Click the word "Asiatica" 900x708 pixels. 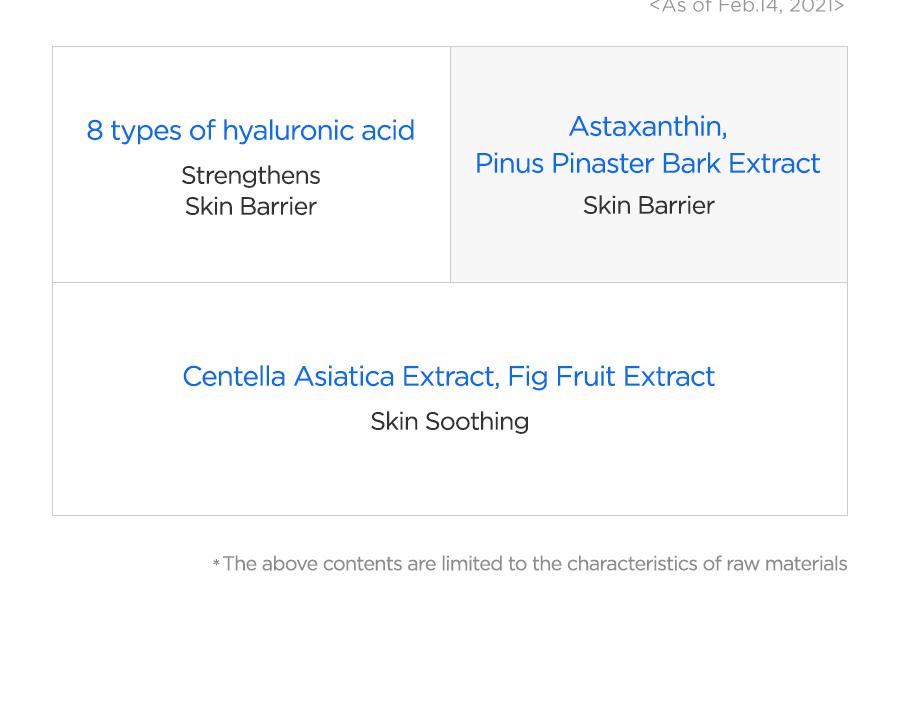(344, 377)
